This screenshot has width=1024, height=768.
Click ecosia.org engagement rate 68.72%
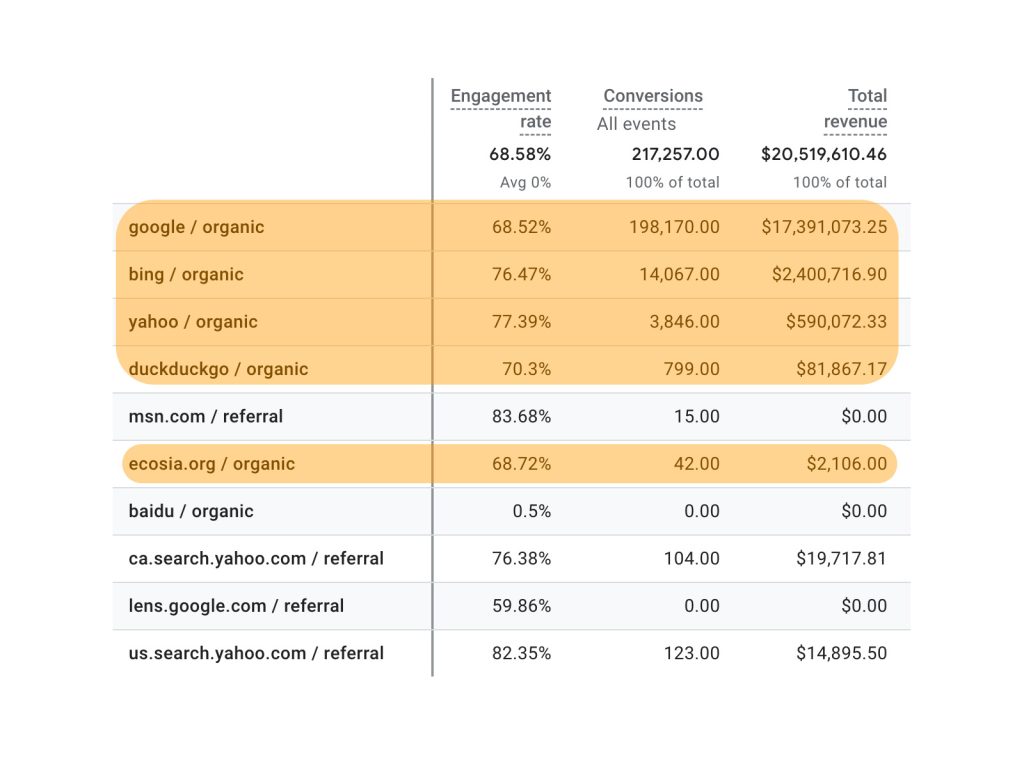coord(521,464)
